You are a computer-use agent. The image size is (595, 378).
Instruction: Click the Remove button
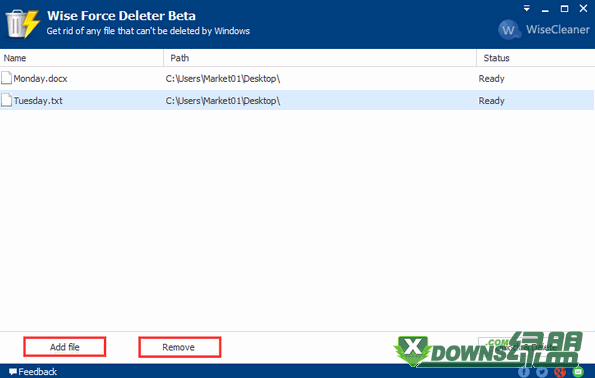(x=179, y=347)
